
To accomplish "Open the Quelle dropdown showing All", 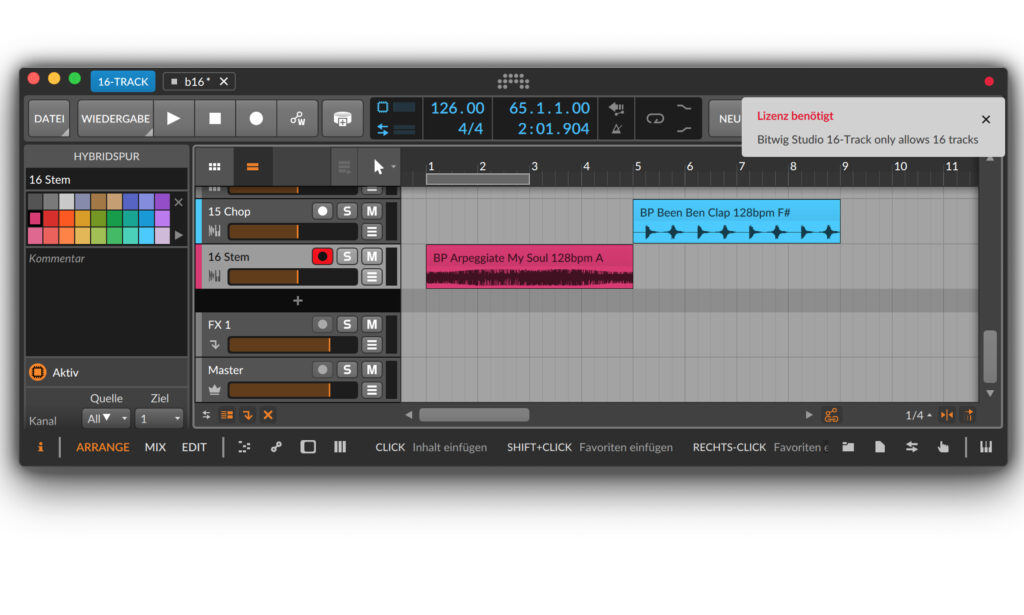I will pos(106,418).
